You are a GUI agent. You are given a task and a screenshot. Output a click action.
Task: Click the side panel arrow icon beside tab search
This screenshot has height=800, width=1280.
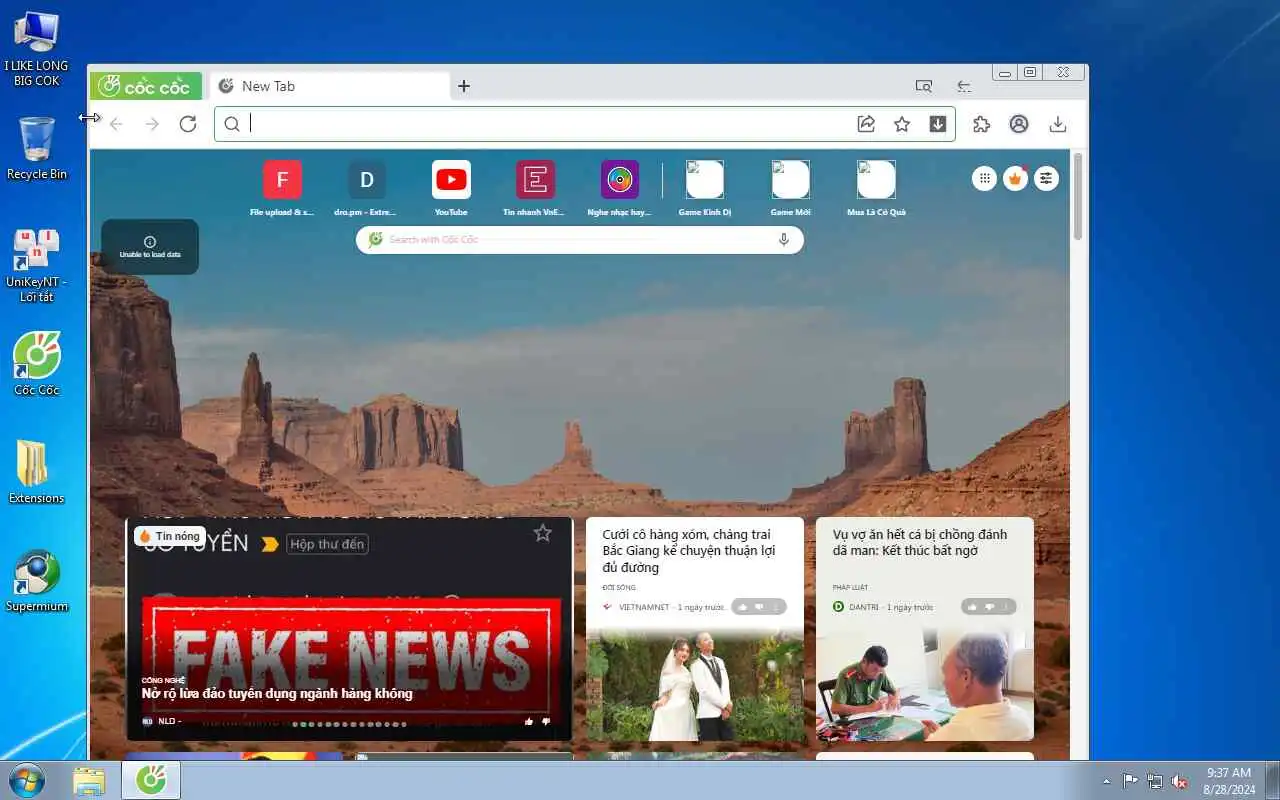[964, 86]
